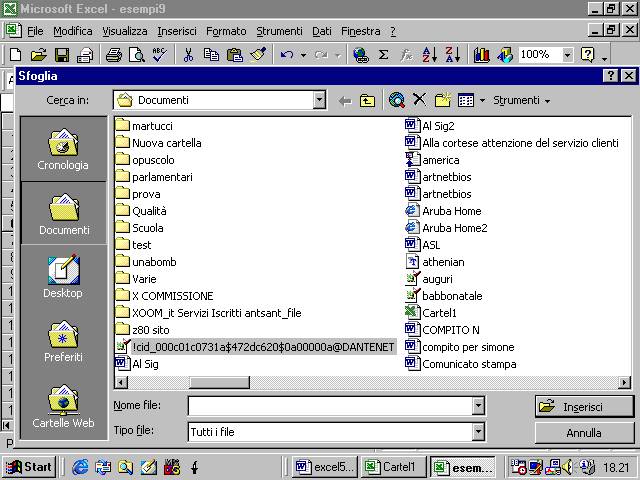
Task: Create a new folder with toolbar icon
Action: [442, 100]
